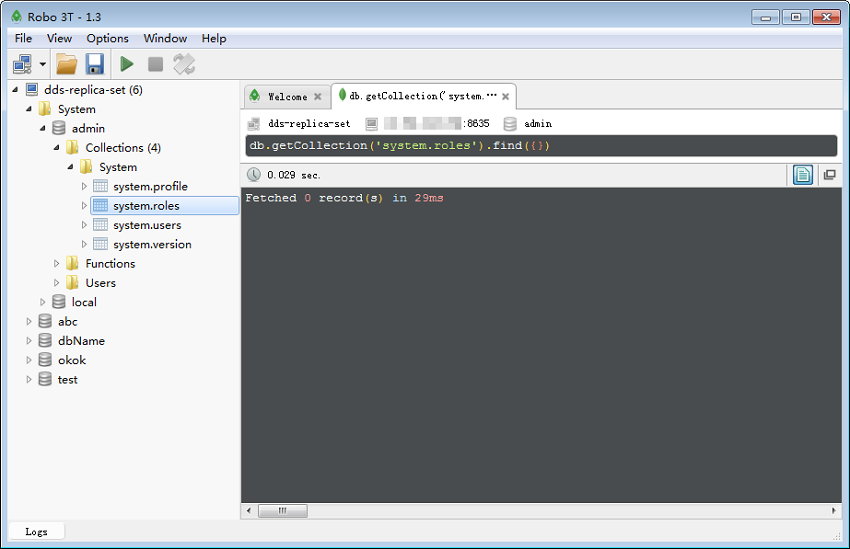Open the Window menu

(165, 38)
